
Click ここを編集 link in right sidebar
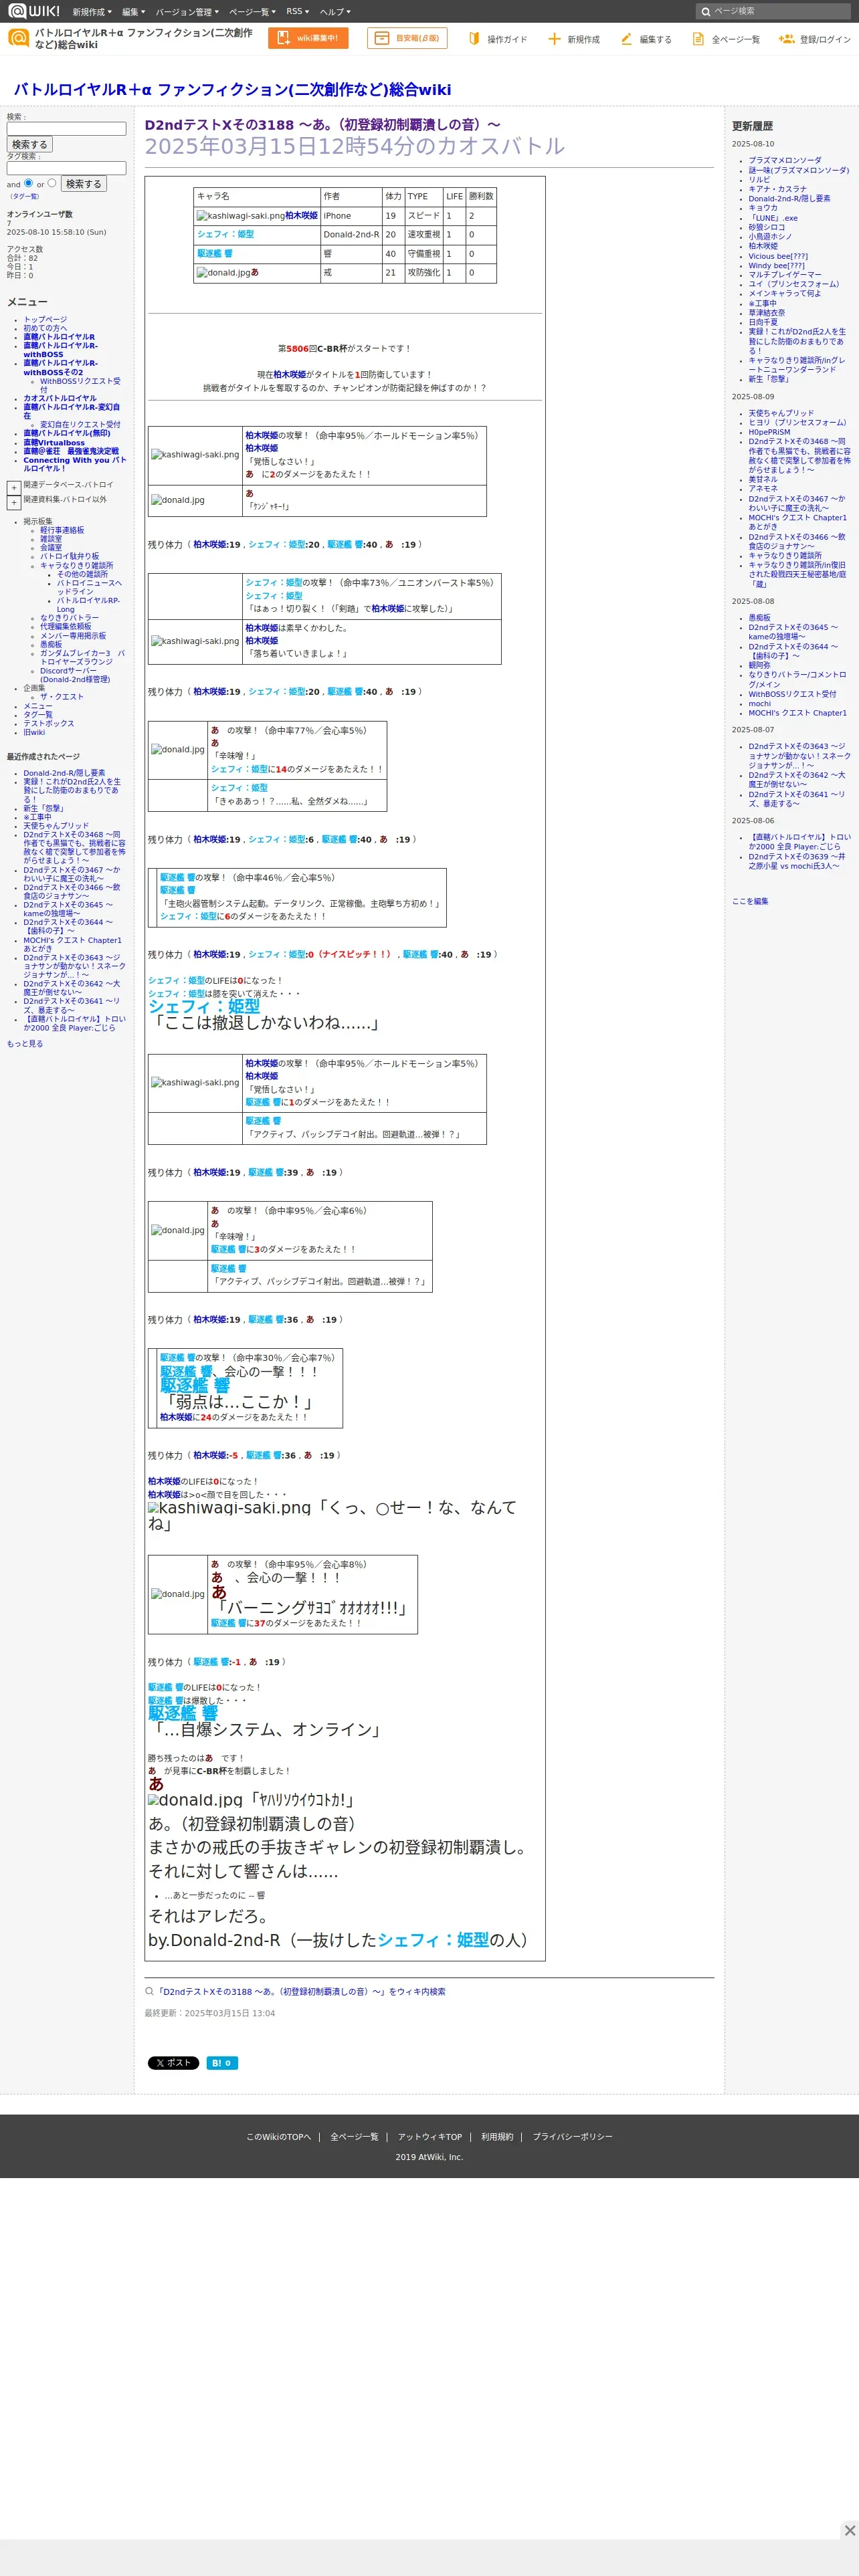(750, 901)
